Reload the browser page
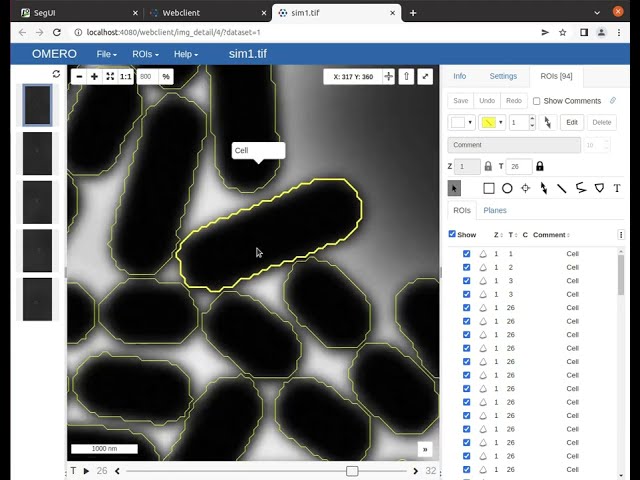Image resolution: width=640 pixels, height=480 pixels. [x=57, y=32]
